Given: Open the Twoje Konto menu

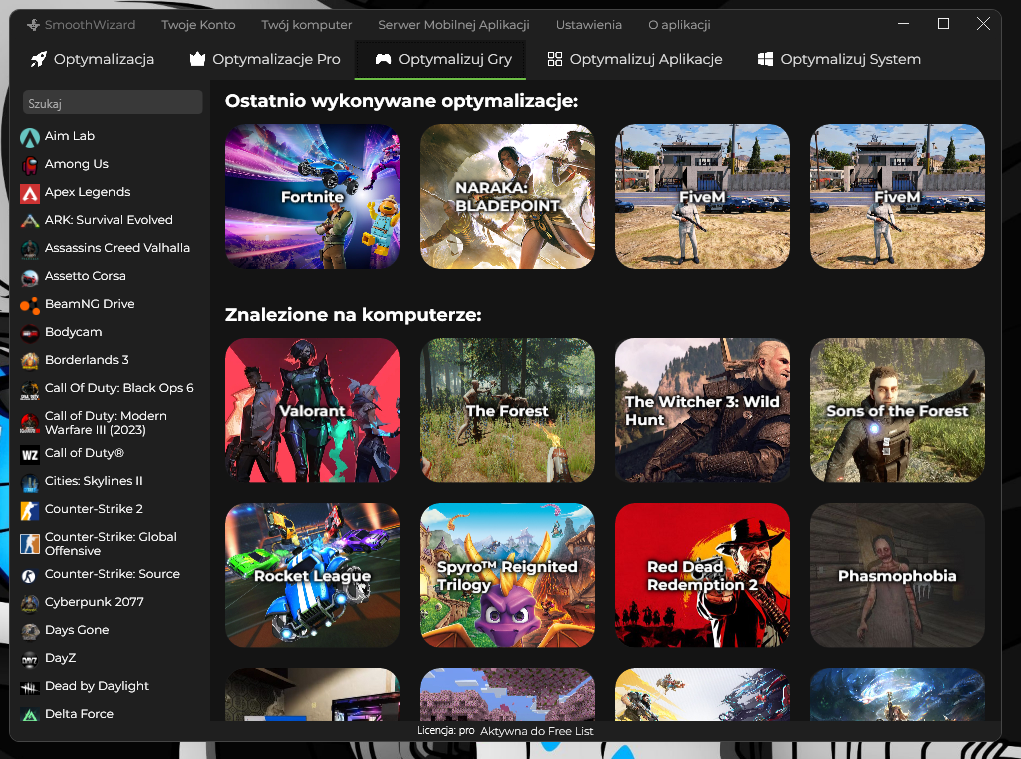Looking at the screenshot, I should coord(198,25).
